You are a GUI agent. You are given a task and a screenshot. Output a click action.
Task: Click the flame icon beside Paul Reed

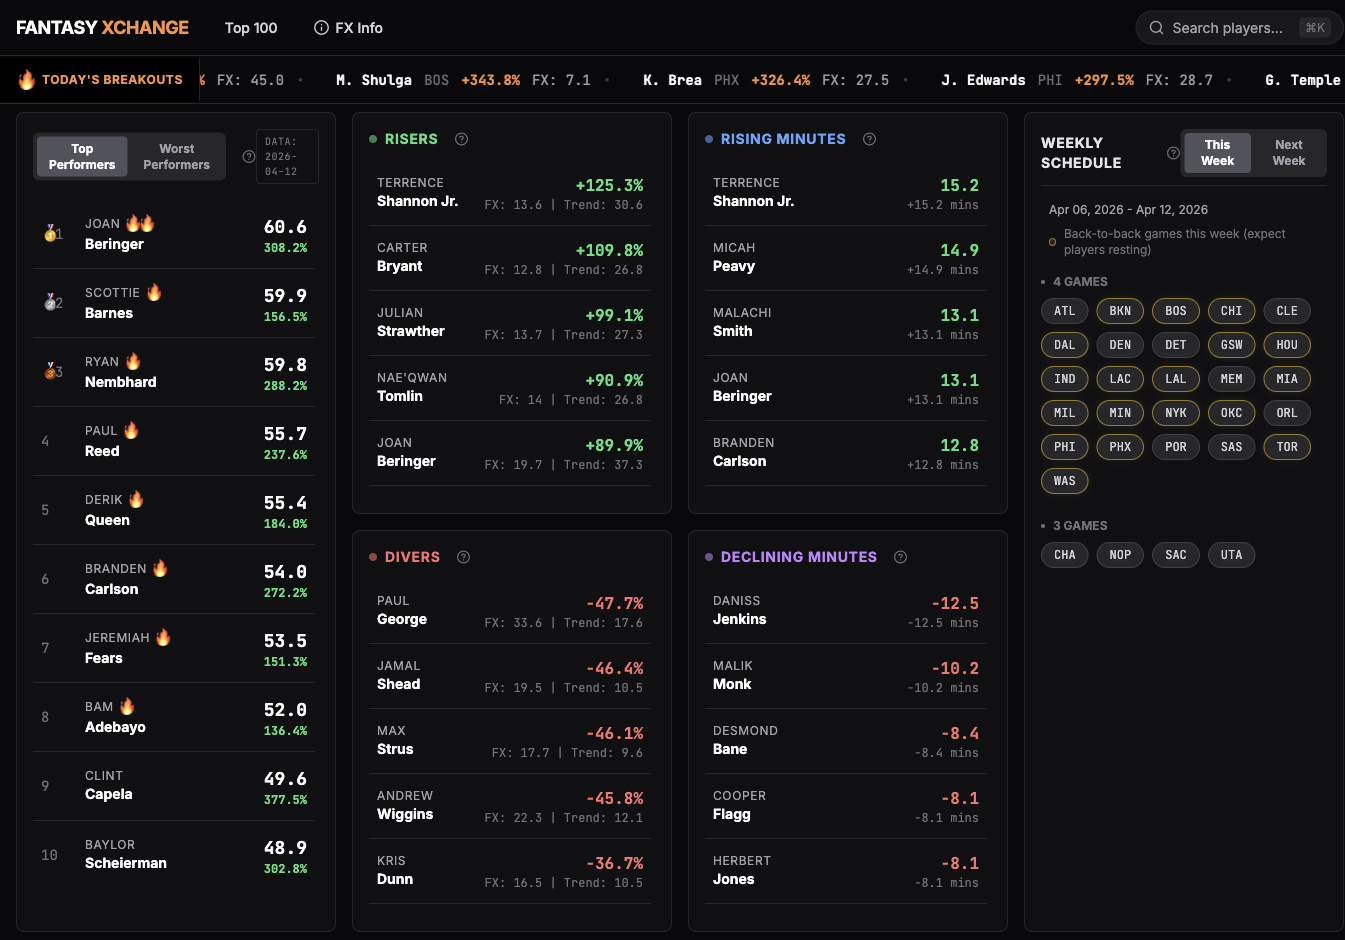(131, 430)
